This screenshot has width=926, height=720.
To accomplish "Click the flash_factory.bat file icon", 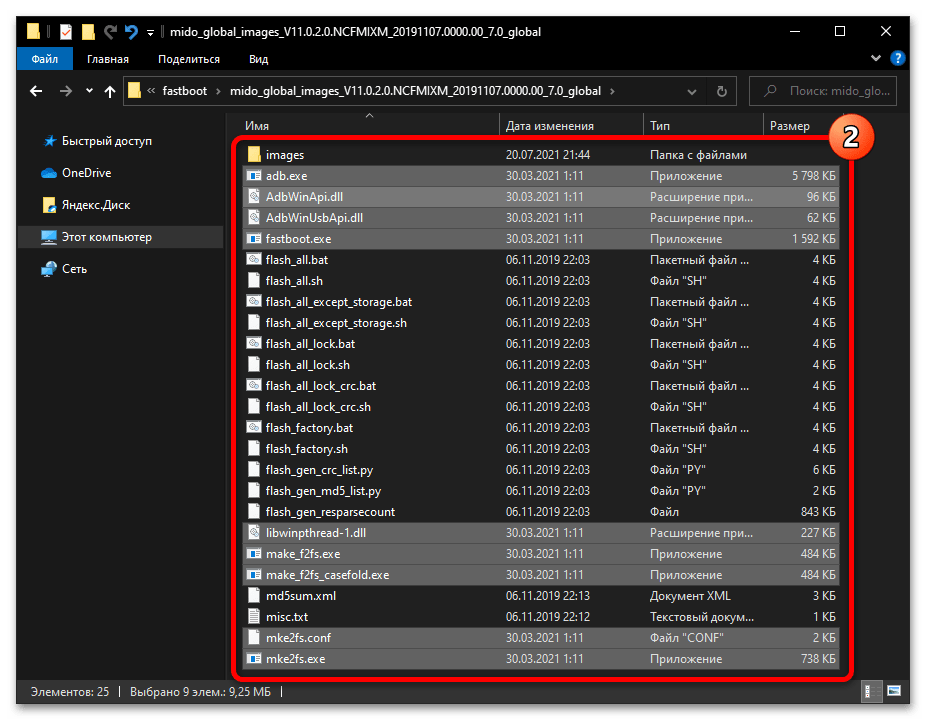I will point(254,428).
